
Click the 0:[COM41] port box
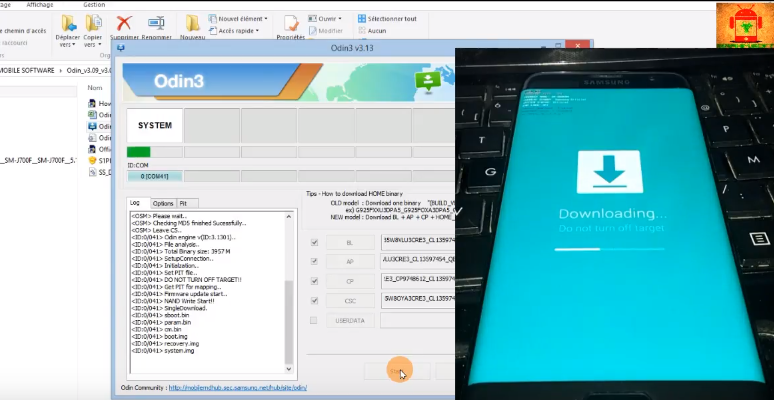[x=155, y=176]
